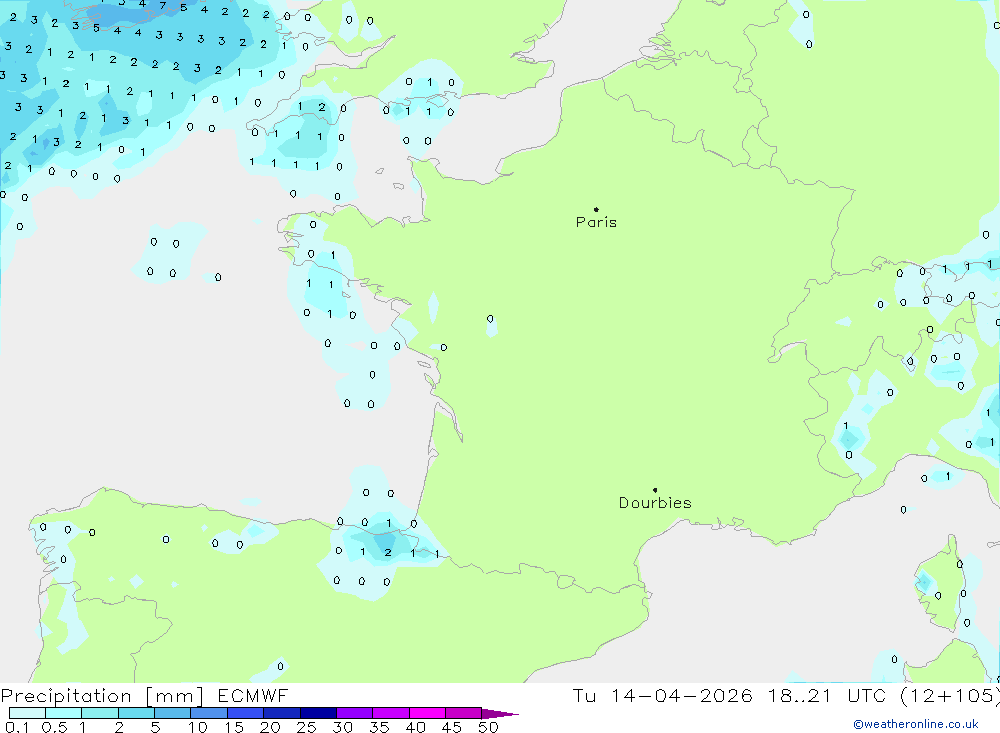Click the above-50 mm legend arrow tip

click(501, 714)
